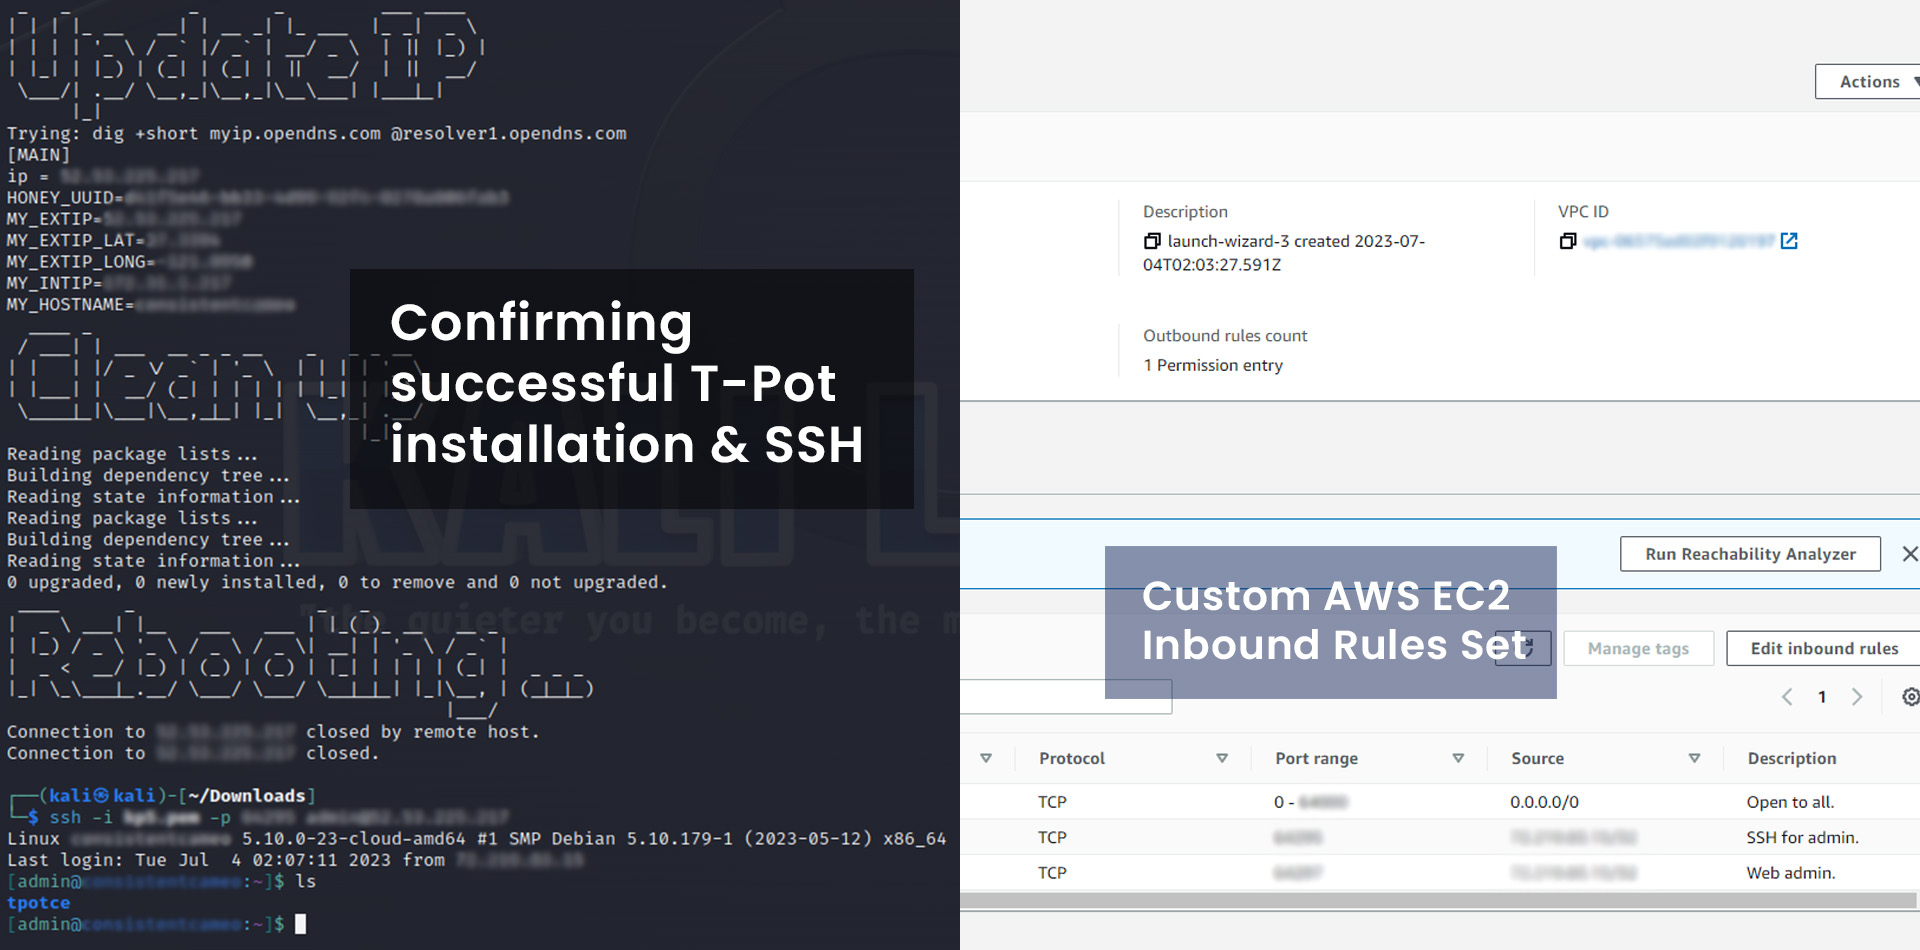Screen dimensions: 1920x950
Task: Open the VPC ID external link icon
Action: click(x=1790, y=241)
